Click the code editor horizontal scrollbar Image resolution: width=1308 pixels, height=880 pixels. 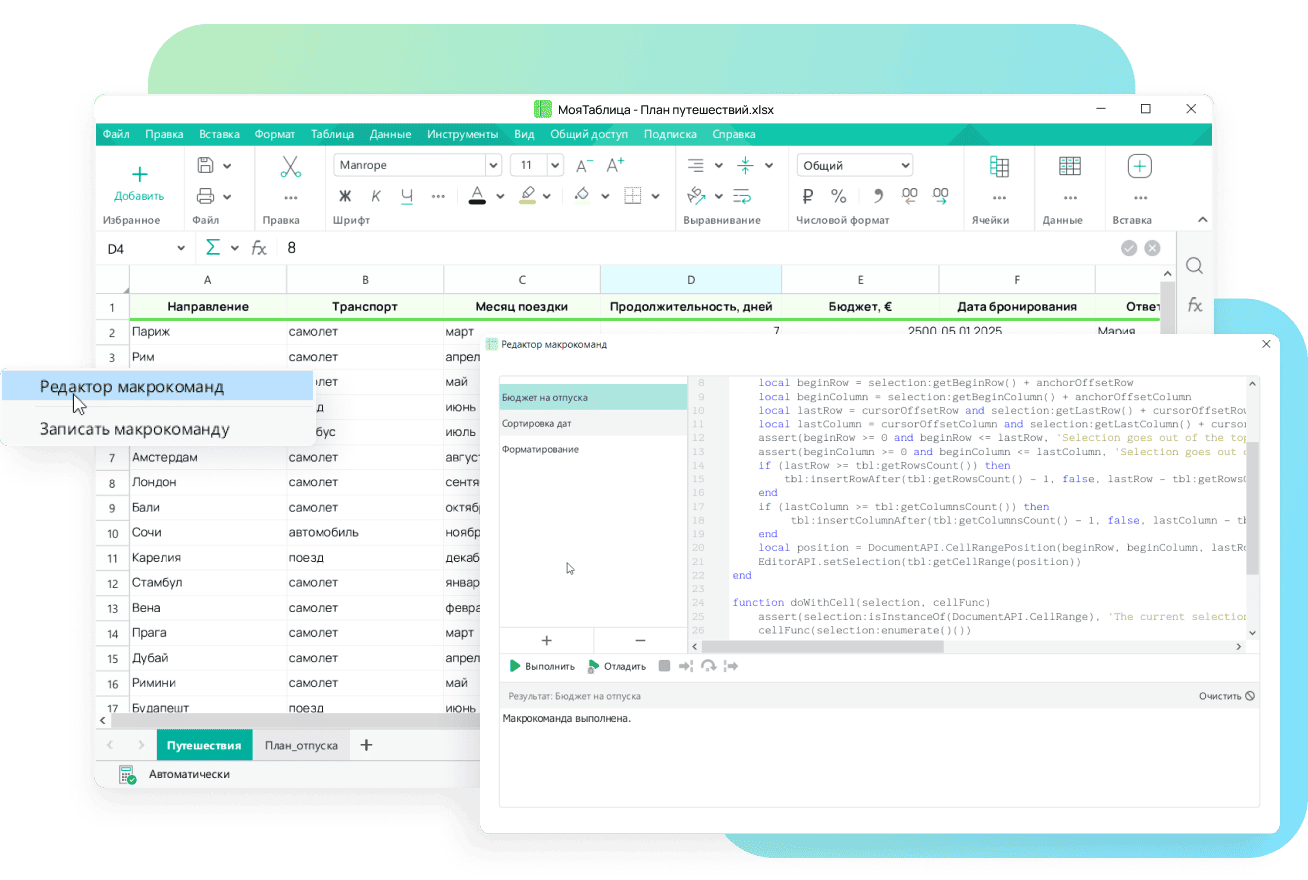[823, 646]
